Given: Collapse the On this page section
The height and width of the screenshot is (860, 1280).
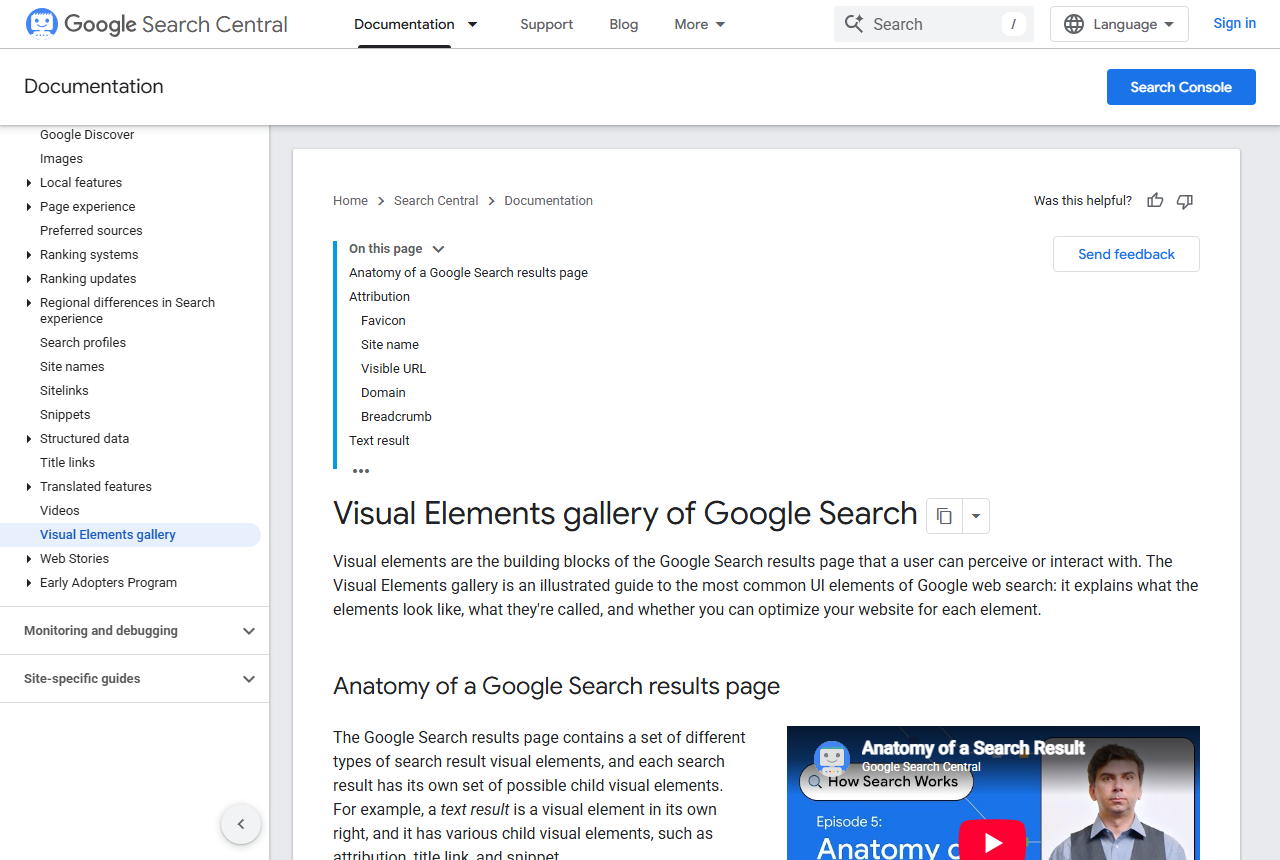Looking at the screenshot, I should [x=438, y=249].
